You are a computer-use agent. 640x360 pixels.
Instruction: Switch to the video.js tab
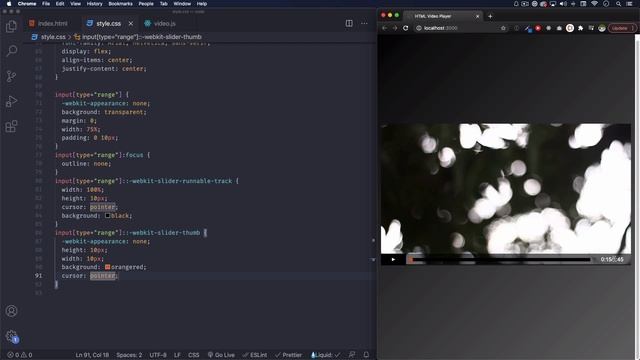tap(160, 23)
